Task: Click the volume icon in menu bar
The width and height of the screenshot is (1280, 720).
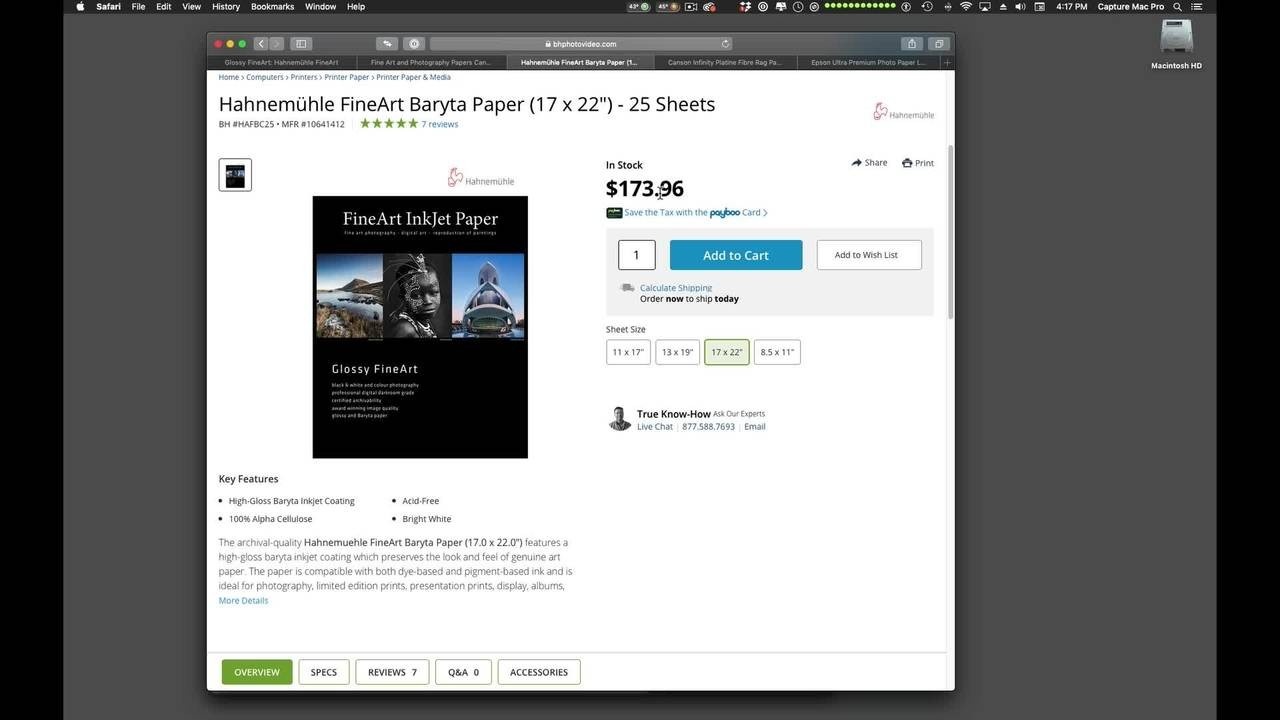Action: pos(1022,6)
